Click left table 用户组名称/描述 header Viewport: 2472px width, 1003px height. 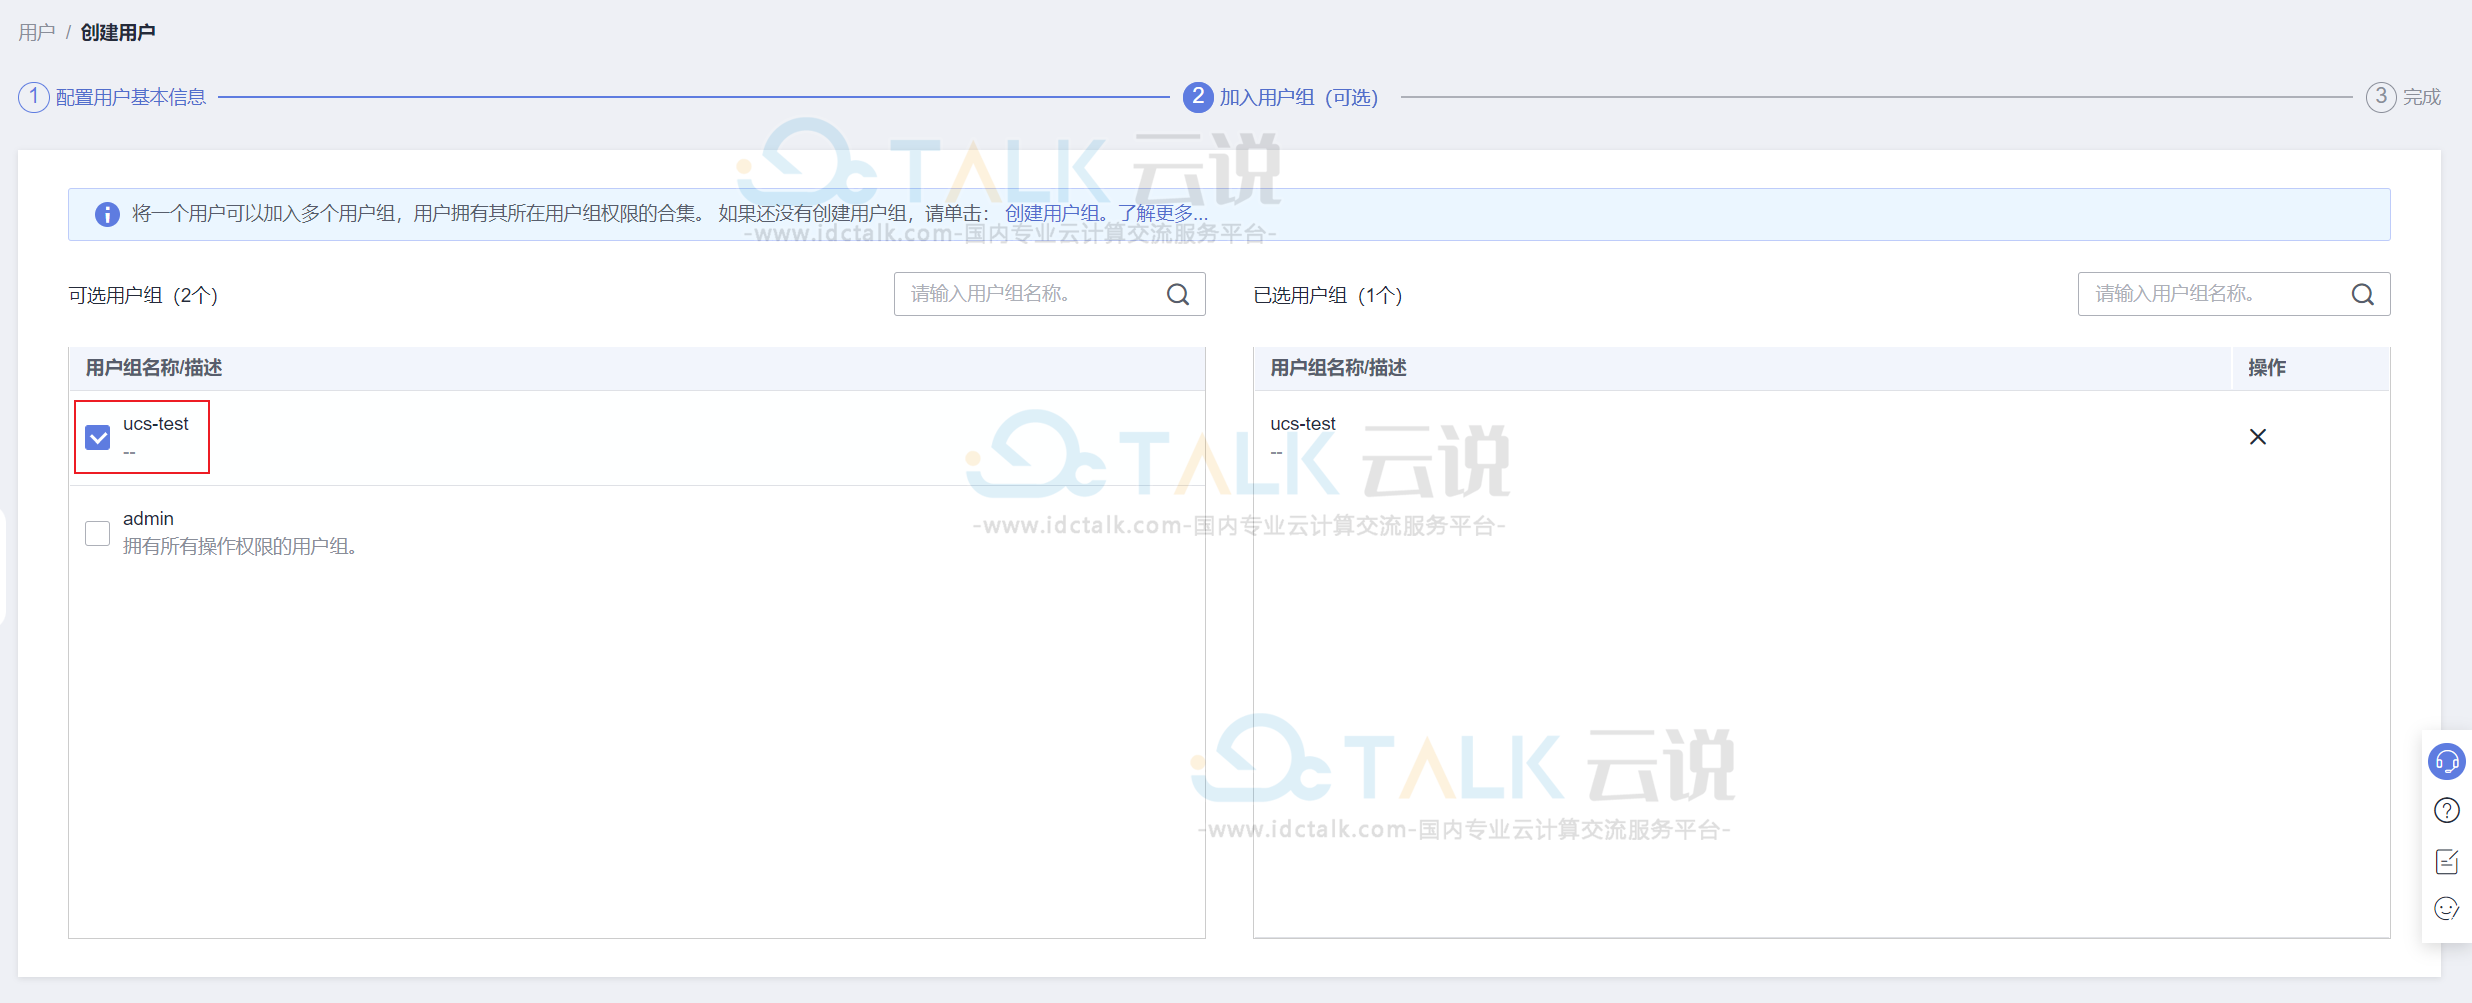[x=154, y=368]
